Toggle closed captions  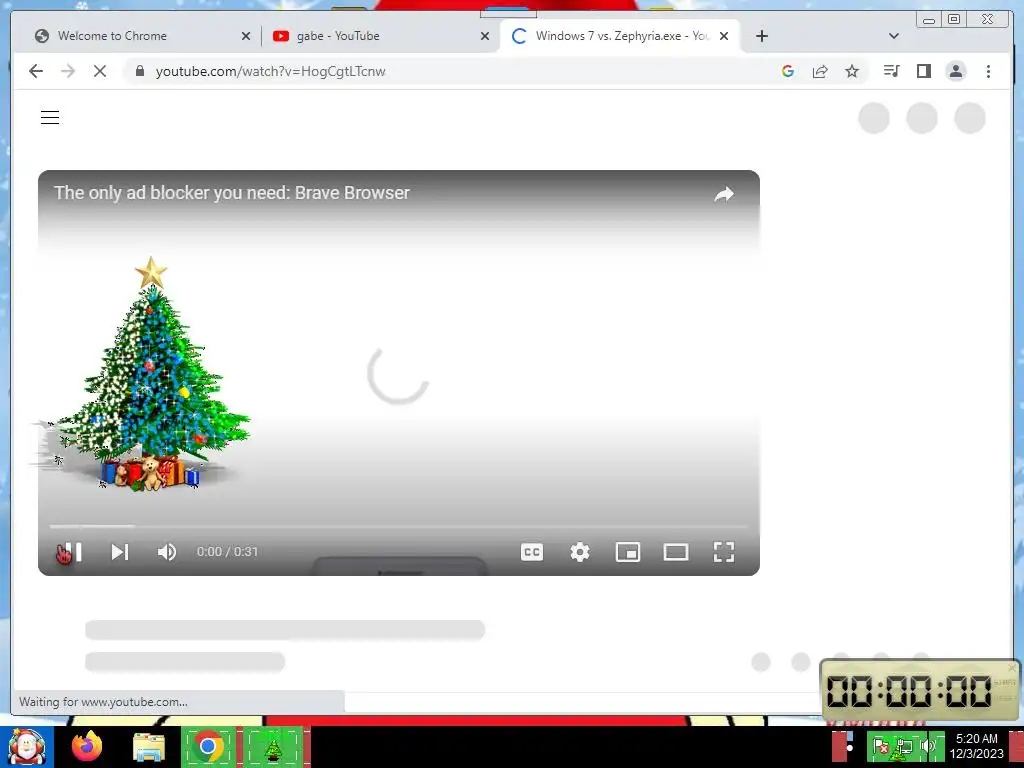(532, 552)
